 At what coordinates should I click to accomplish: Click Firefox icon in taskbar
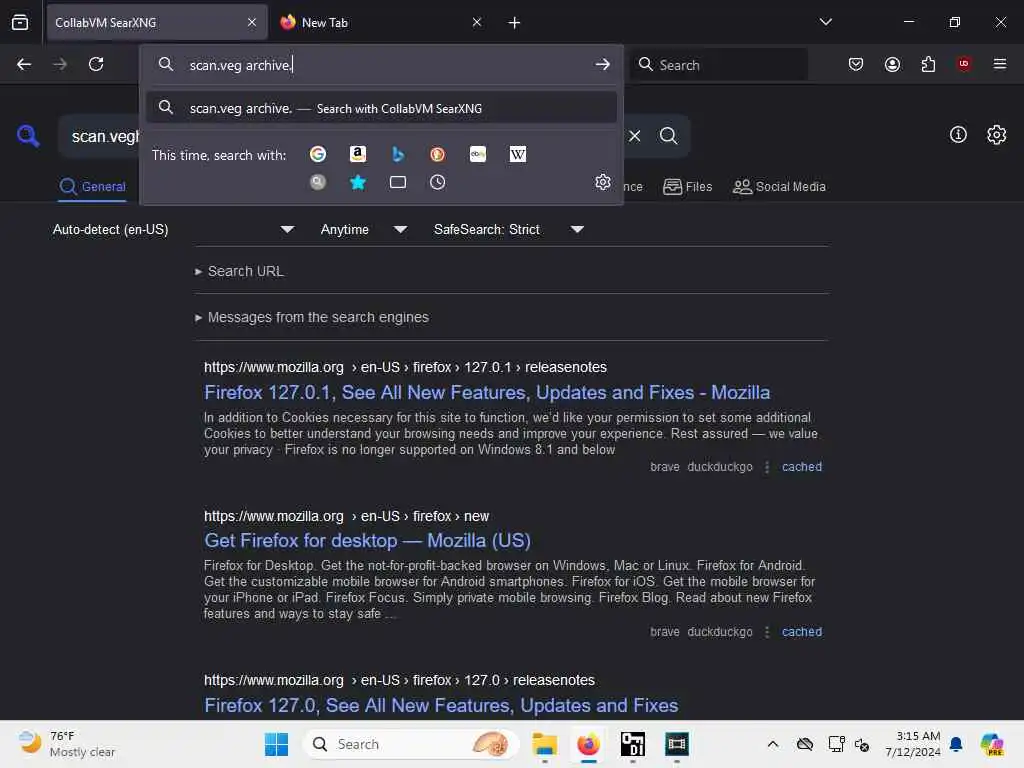tap(588, 744)
